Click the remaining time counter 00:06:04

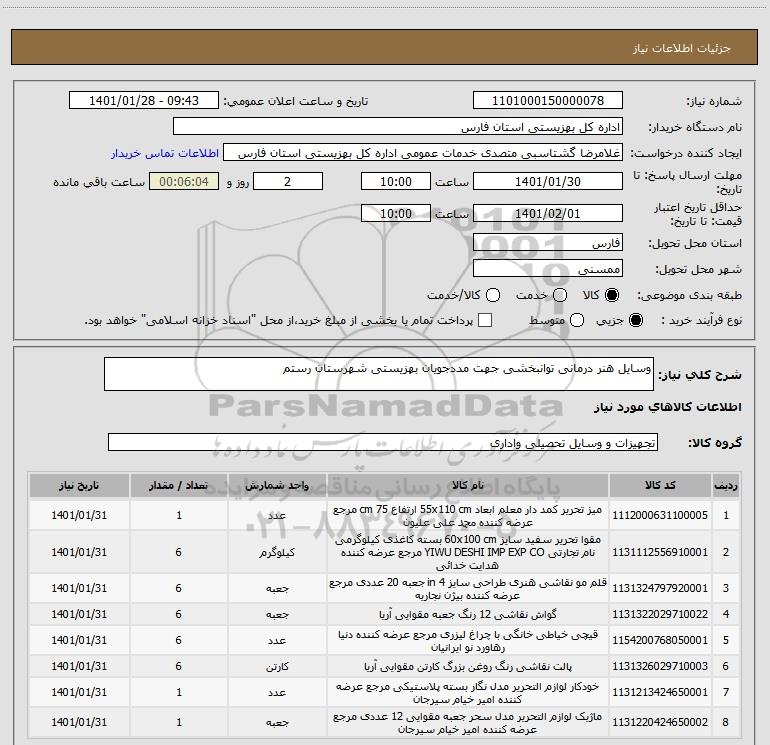click(x=184, y=181)
